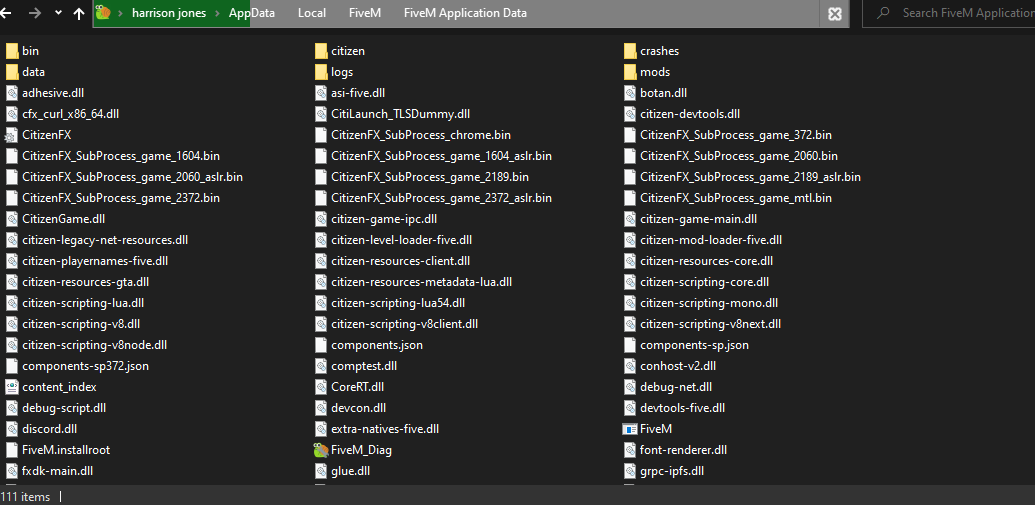The image size is (1035, 505).
Task: Select citizen-devtools.dll file name
Action: pyautogui.click(x=690, y=114)
